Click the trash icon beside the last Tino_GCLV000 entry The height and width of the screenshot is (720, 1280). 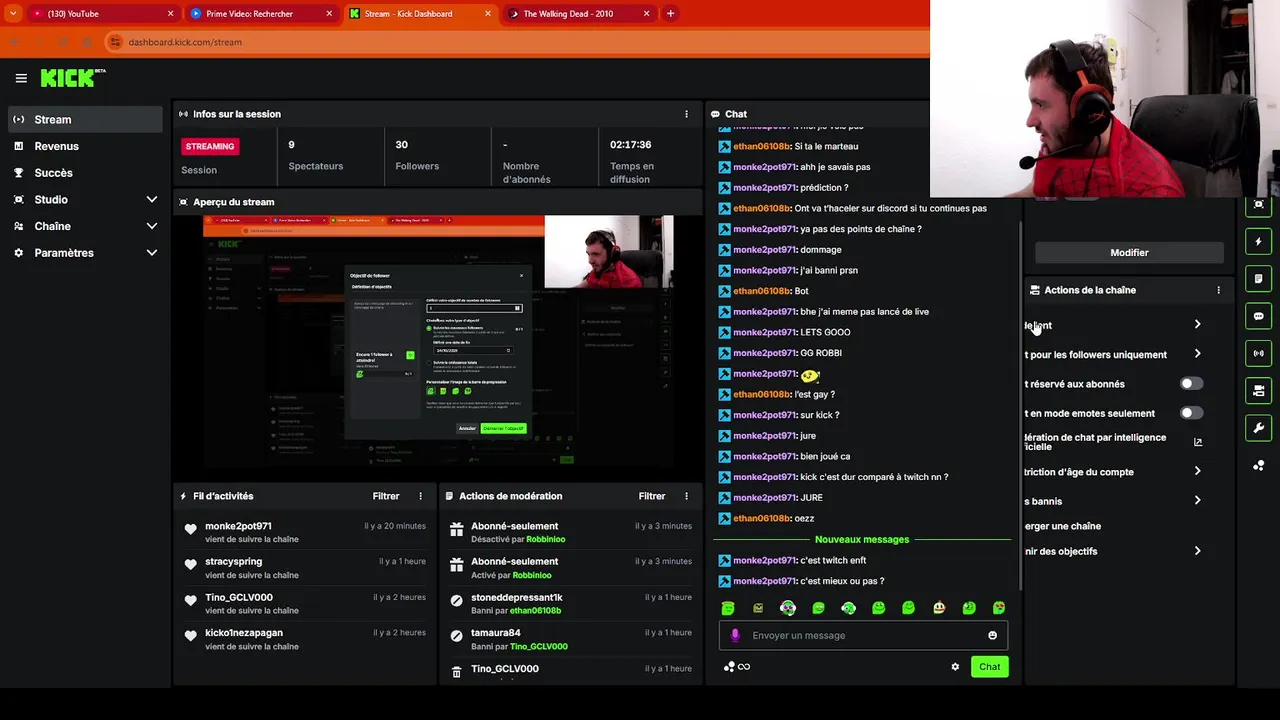tap(457, 672)
